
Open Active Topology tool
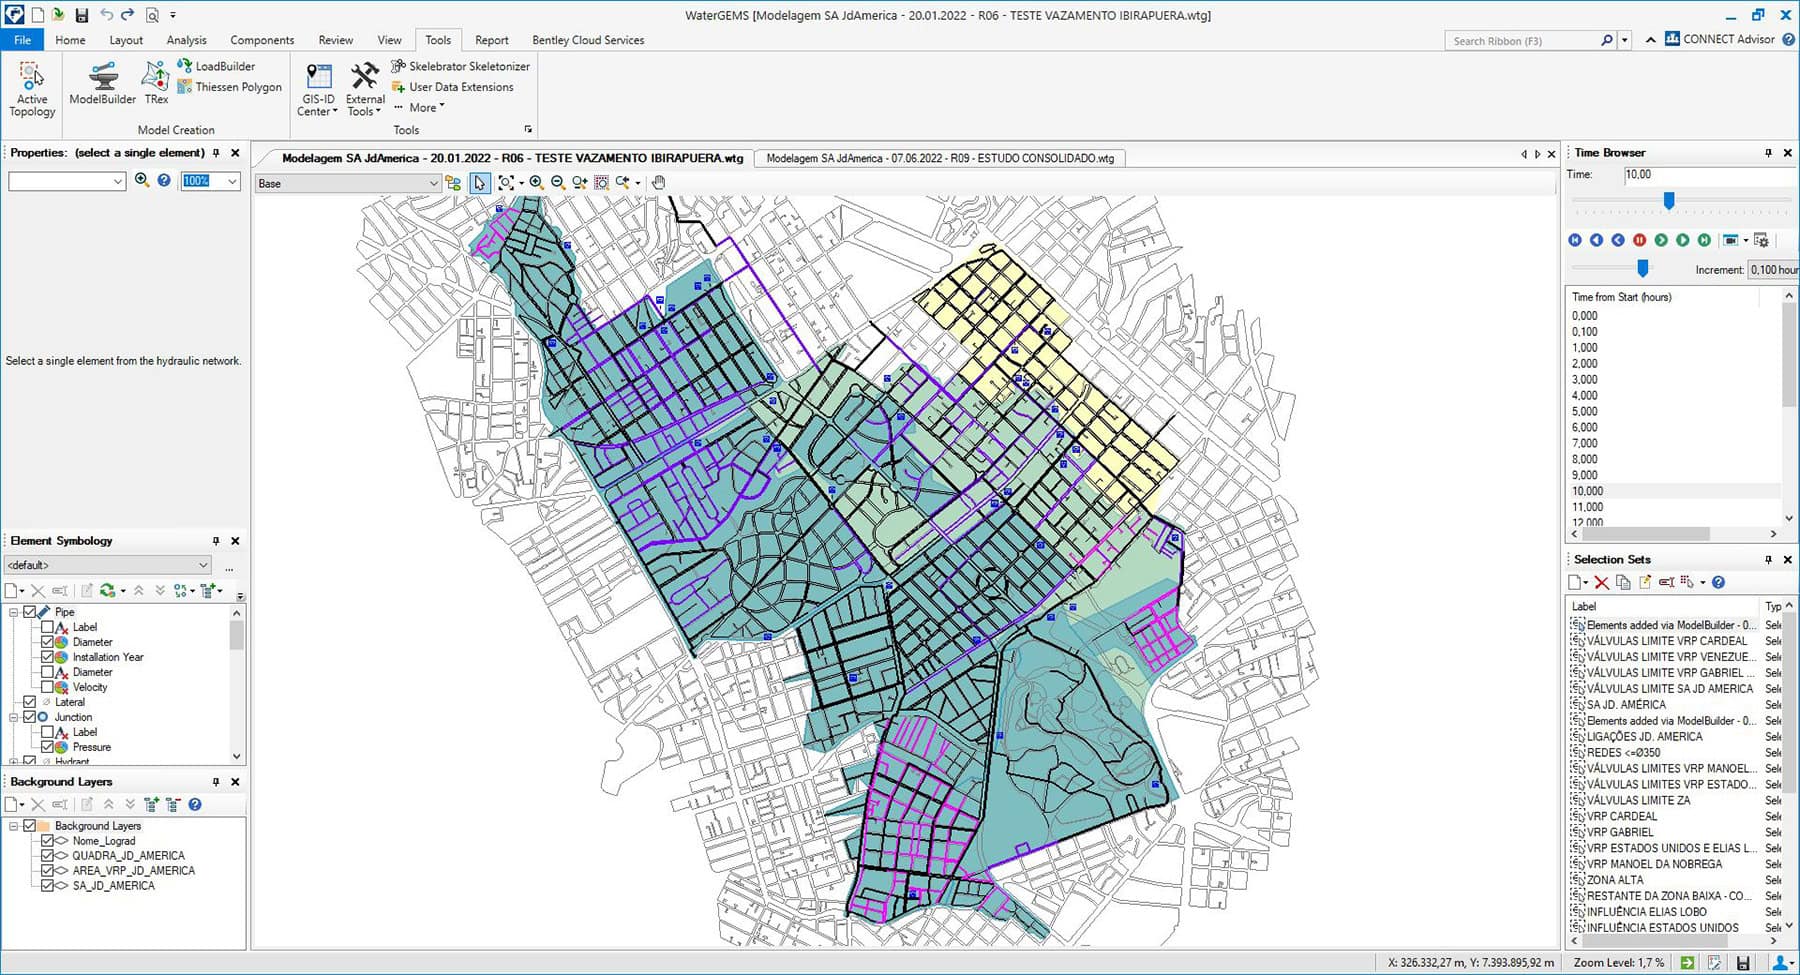pyautogui.click(x=32, y=89)
